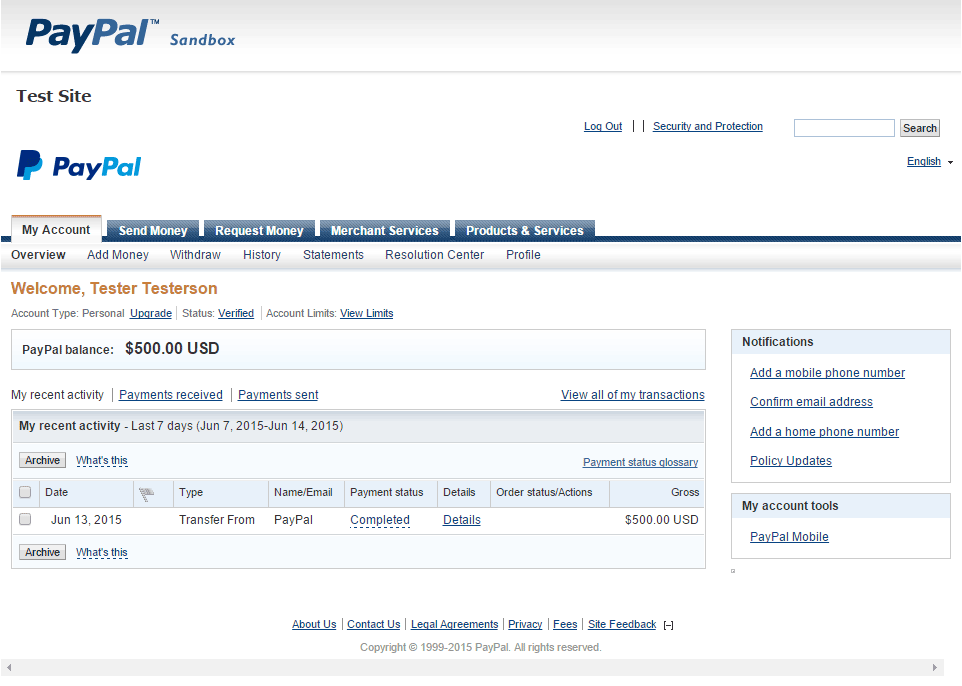Open the Fees footer link
Screen dimensions: 962x686
click(x=565, y=625)
